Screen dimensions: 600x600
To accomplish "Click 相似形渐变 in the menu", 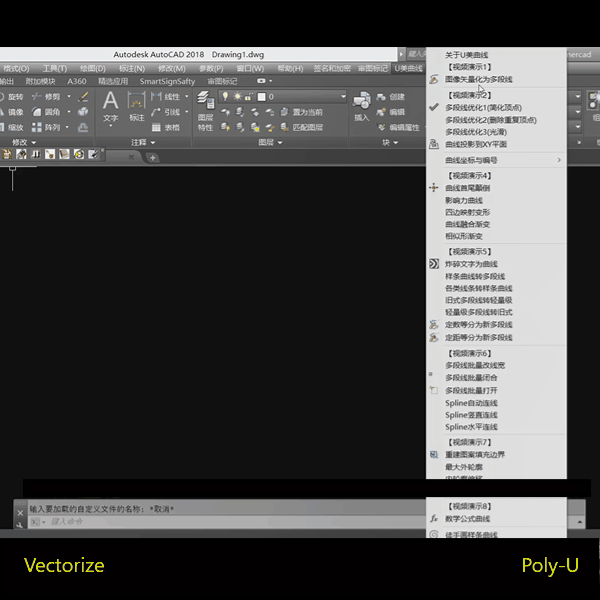I will [x=463, y=236].
